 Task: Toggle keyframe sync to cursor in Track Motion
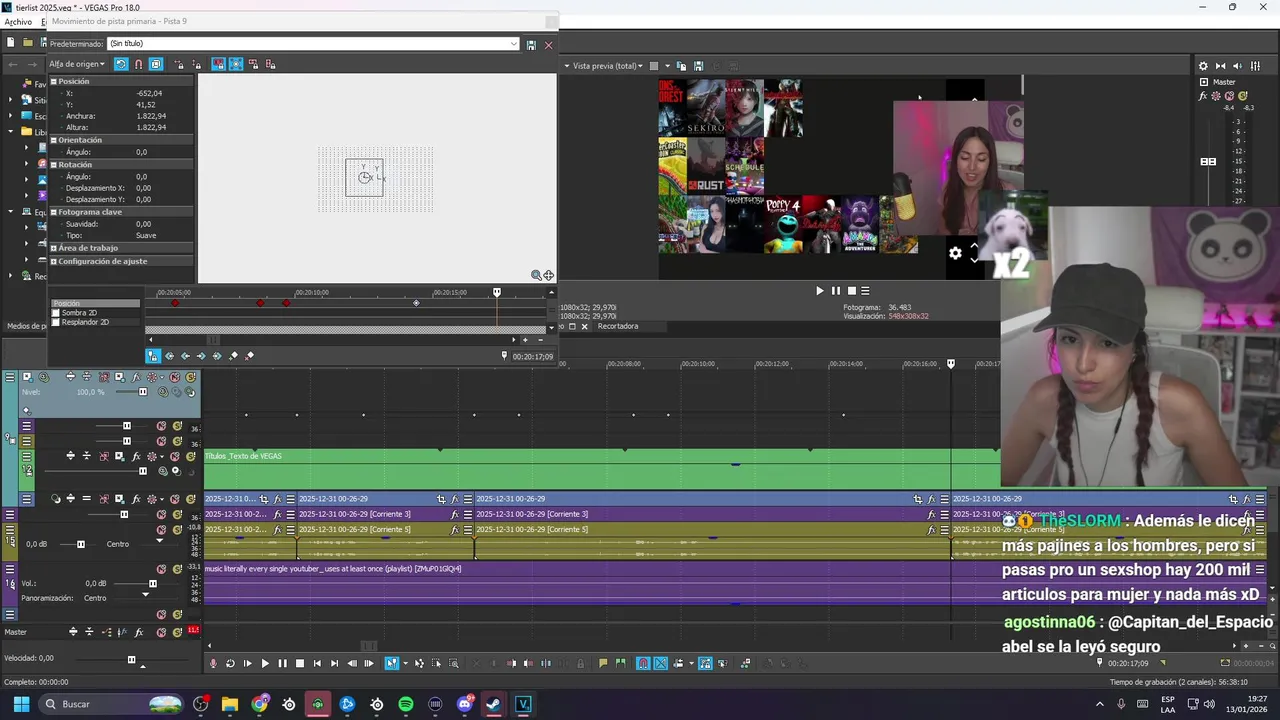(153, 356)
